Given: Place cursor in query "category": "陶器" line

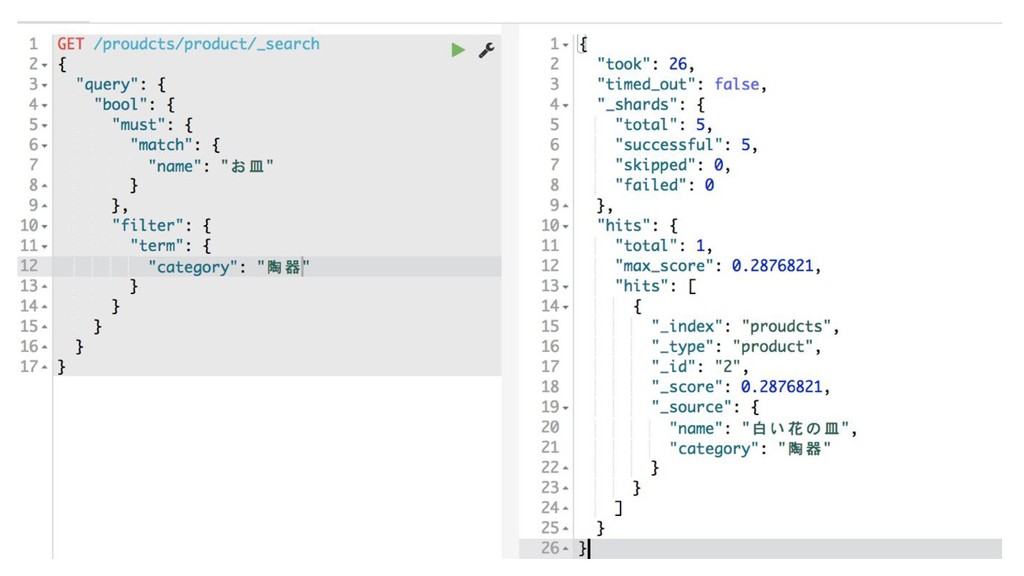Looking at the screenshot, I should 229,266.
